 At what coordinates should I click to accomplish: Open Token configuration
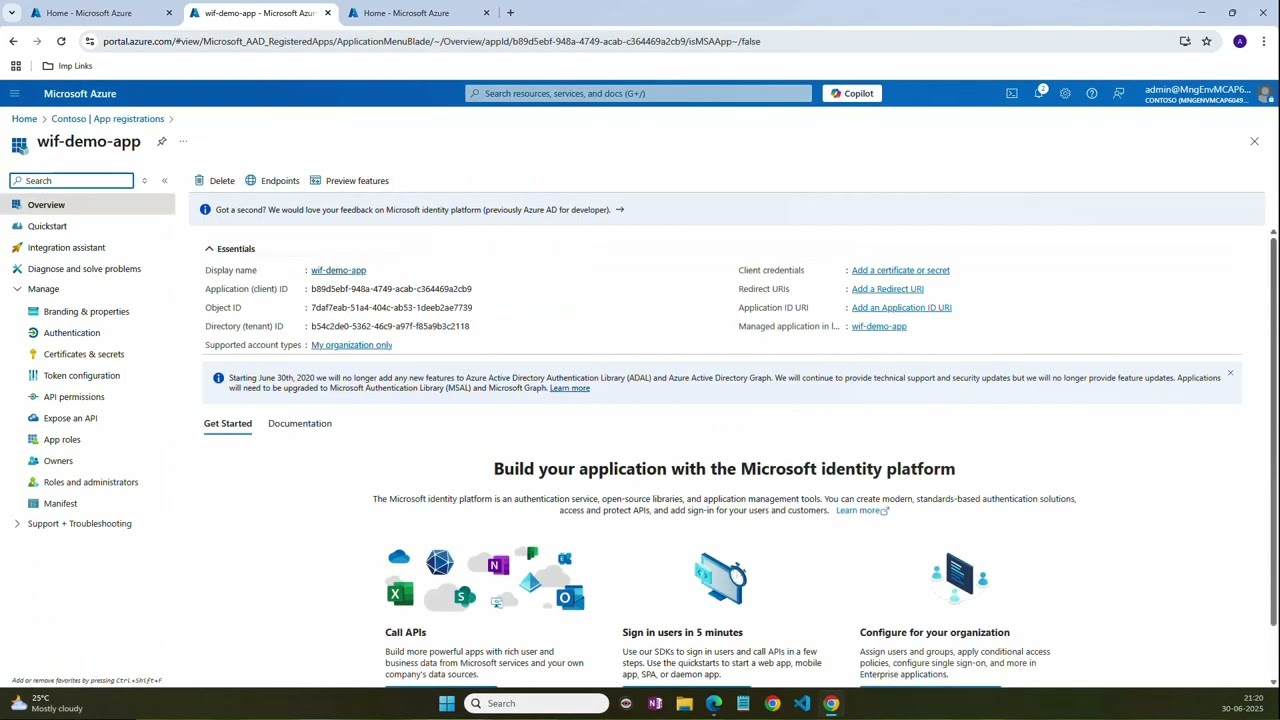82,375
